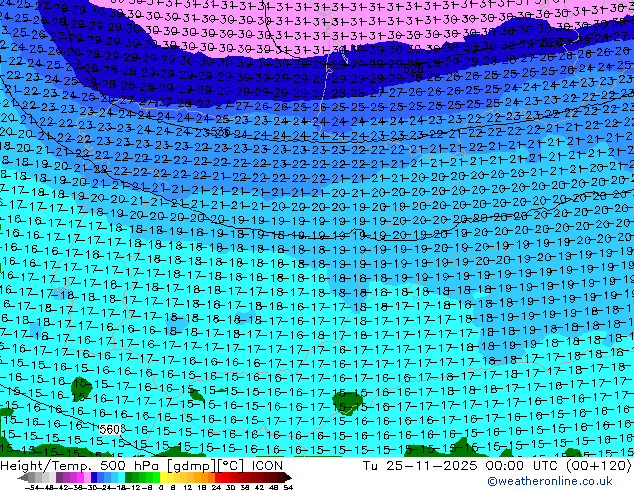Click the dark purple swatch in the legend
The height and width of the screenshot is (490, 634).
click(x=59, y=477)
